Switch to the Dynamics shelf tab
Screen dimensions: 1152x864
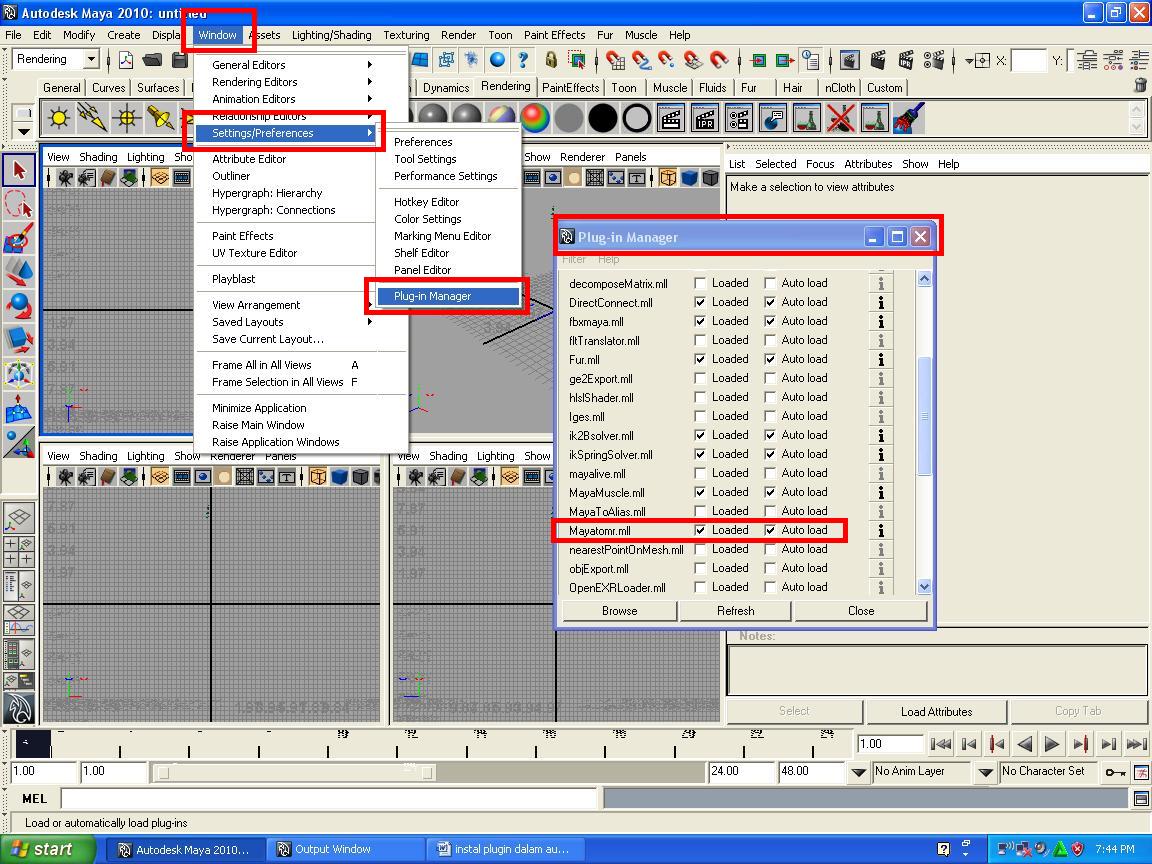444,87
